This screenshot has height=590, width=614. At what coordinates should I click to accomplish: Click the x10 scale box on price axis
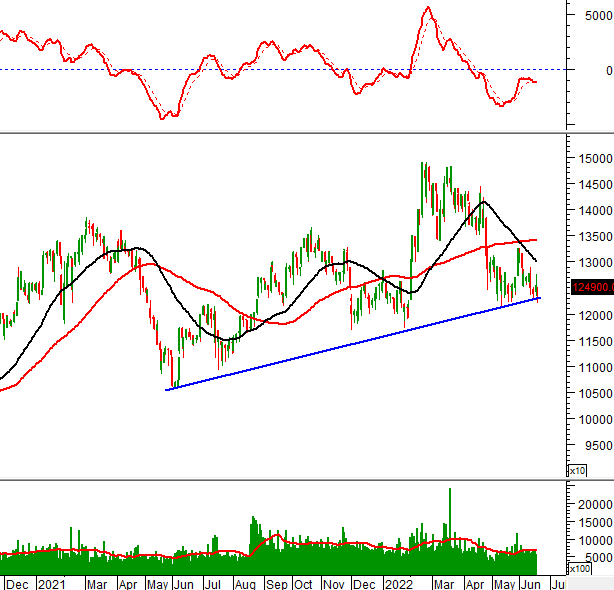[577, 470]
